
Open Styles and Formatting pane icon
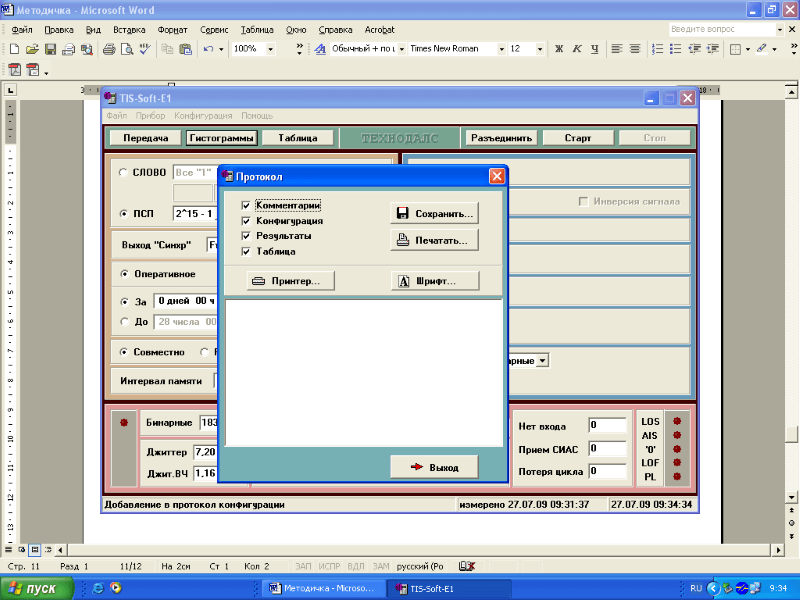[320, 49]
